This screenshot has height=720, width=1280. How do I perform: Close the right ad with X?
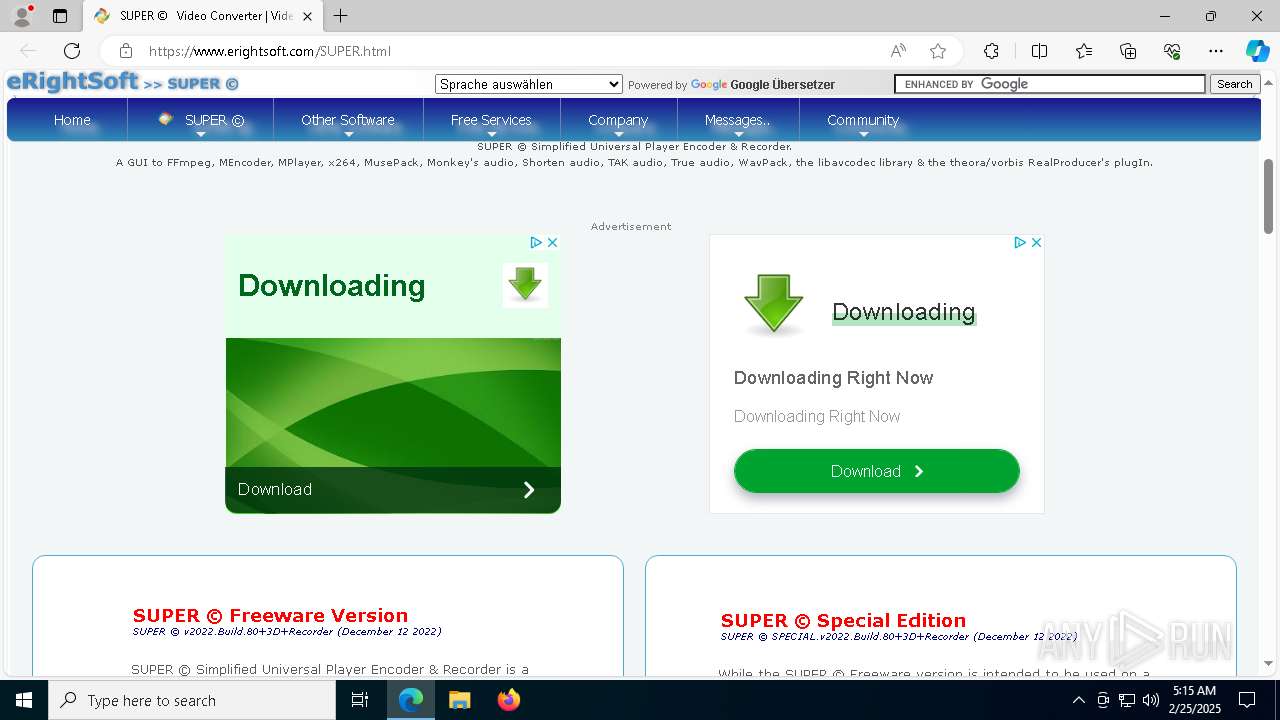pos(1036,242)
